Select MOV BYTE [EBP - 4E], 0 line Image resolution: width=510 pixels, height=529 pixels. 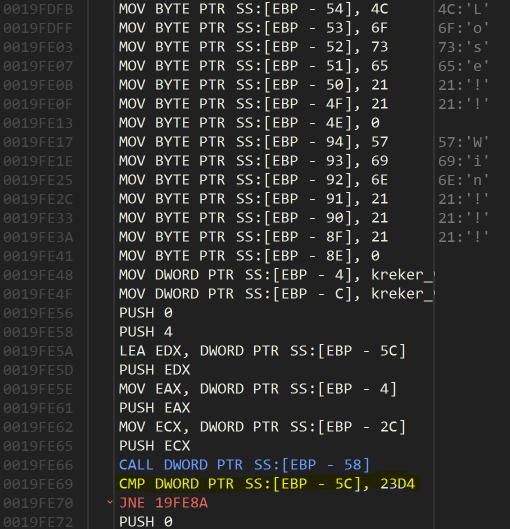249,123
